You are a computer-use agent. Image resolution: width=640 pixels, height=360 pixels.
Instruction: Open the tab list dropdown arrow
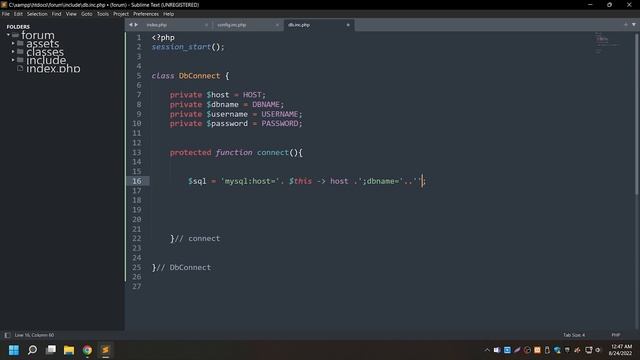point(633,25)
